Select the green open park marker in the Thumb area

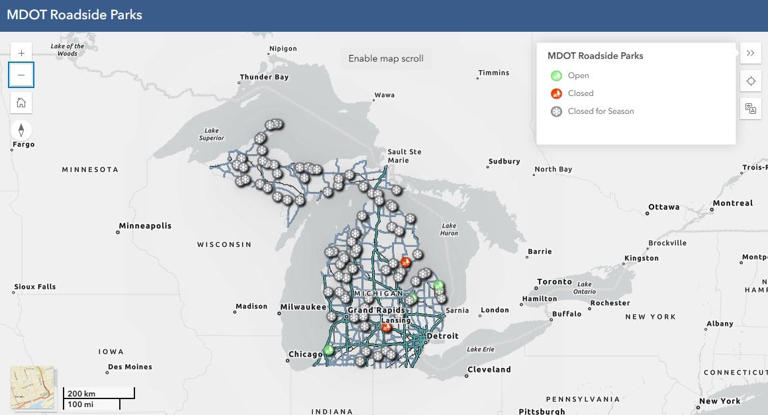click(x=439, y=285)
